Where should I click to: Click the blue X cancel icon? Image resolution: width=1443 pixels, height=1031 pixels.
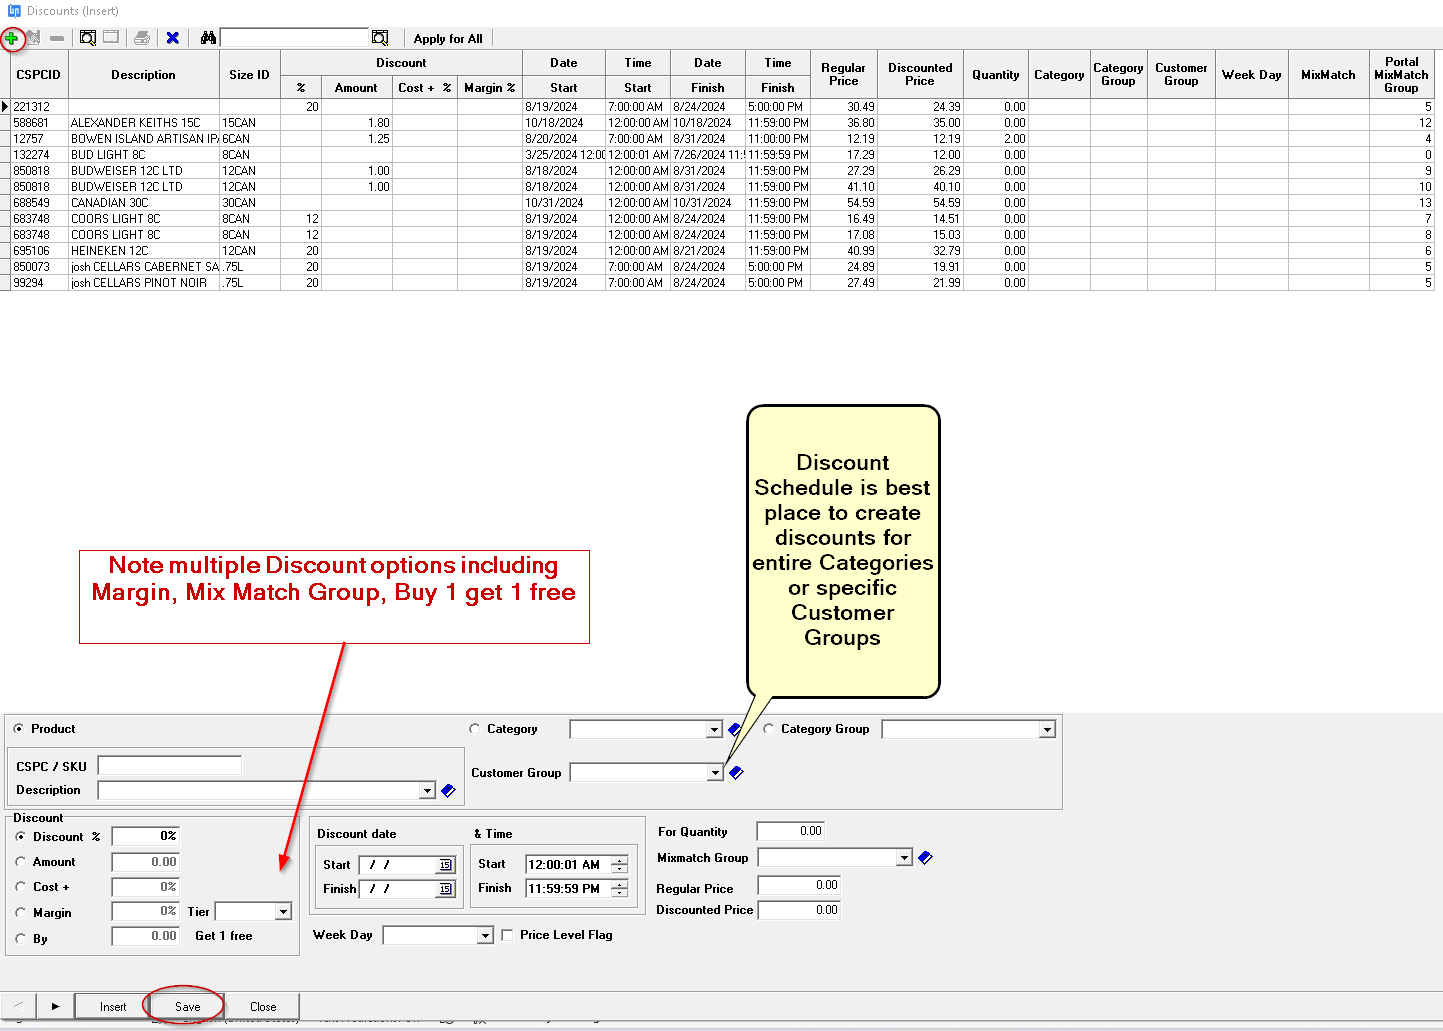coord(173,38)
